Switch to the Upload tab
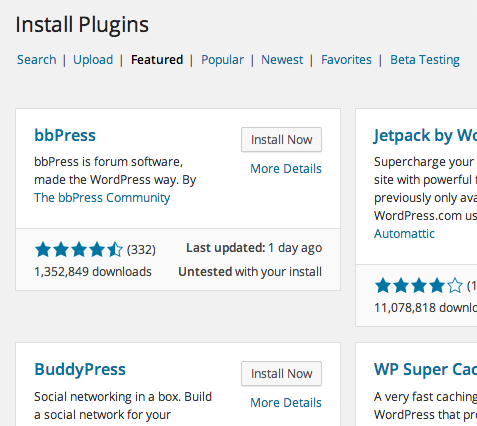 [x=93, y=60]
